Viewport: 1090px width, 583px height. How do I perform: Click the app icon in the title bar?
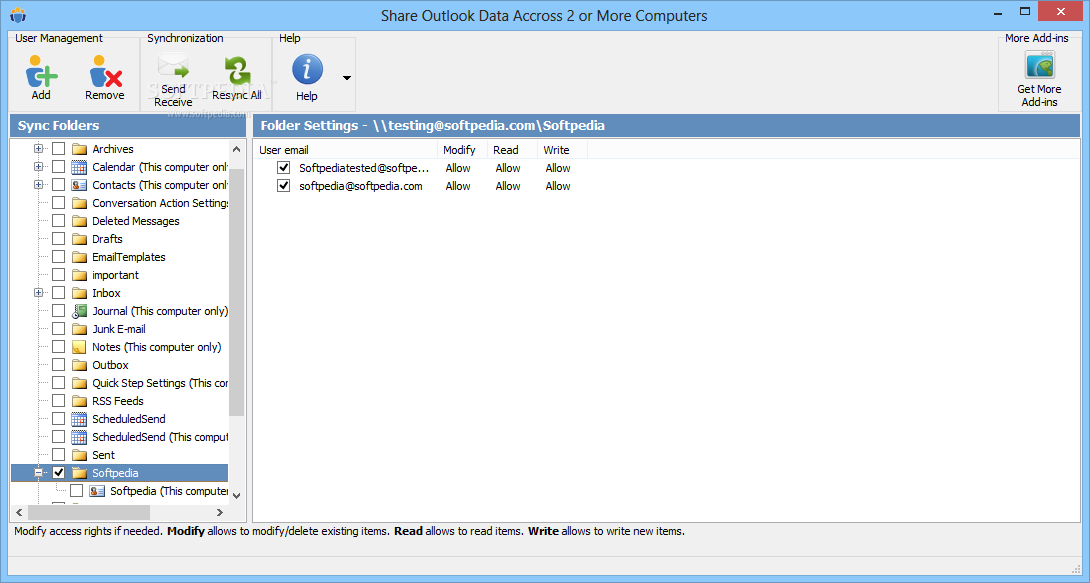pyautogui.click(x=18, y=15)
